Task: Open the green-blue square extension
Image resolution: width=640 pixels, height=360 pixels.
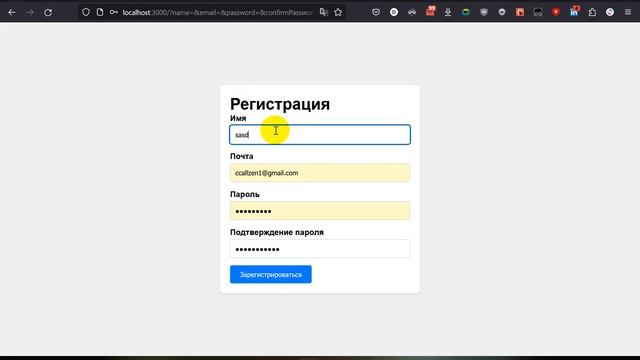Action: click(x=466, y=12)
